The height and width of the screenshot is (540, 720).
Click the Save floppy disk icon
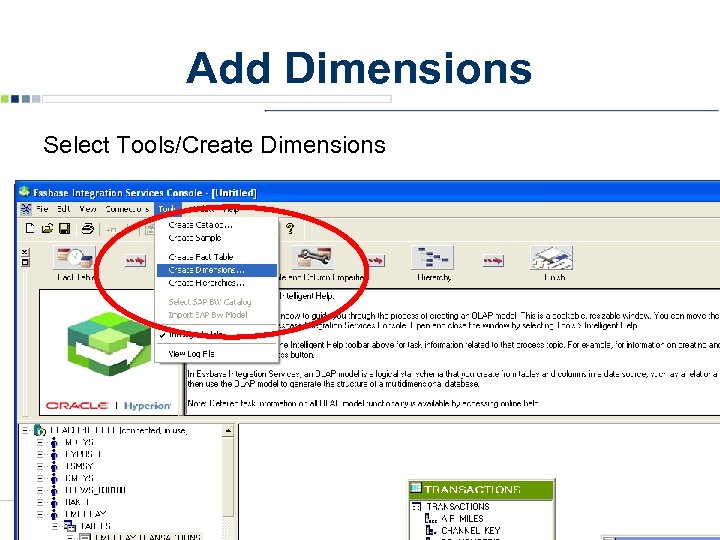pos(64,228)
